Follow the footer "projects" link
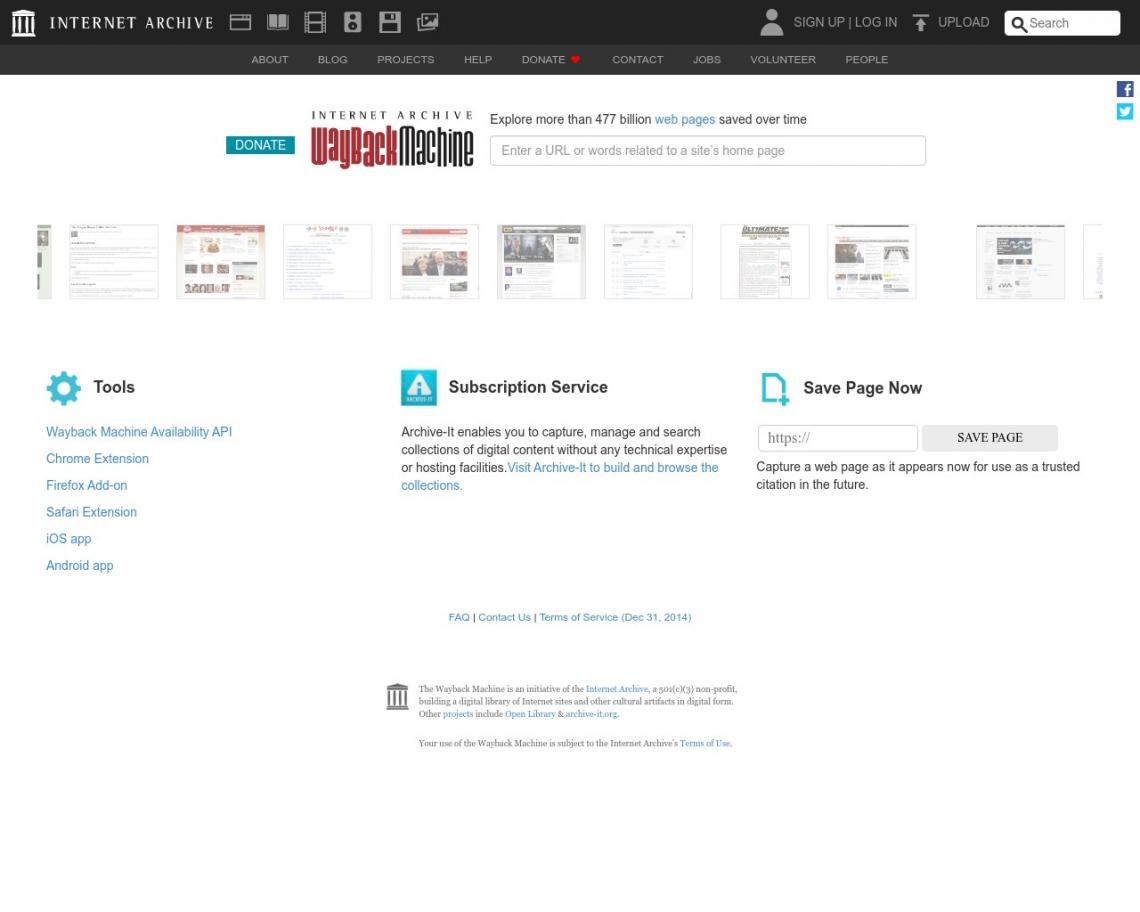The height and width of the screenshot is (912, 1140). [458, 714]
